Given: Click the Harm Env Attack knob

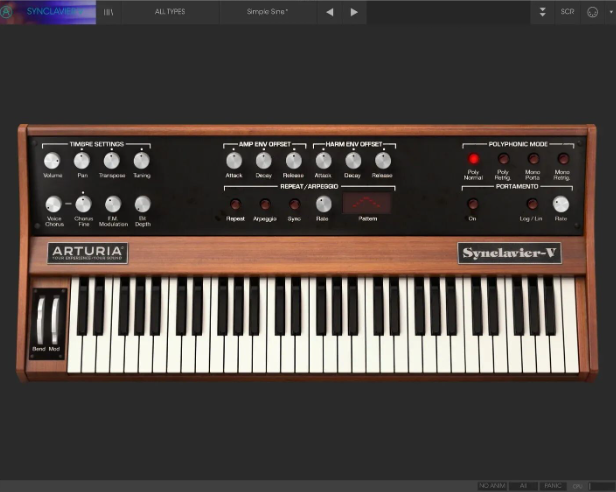Looking at the screenshot, I should click(x=323, y=161).
